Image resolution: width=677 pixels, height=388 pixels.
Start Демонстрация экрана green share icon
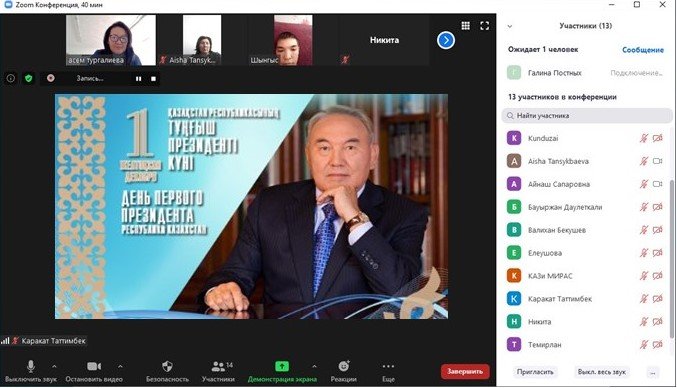pos(282,366)
